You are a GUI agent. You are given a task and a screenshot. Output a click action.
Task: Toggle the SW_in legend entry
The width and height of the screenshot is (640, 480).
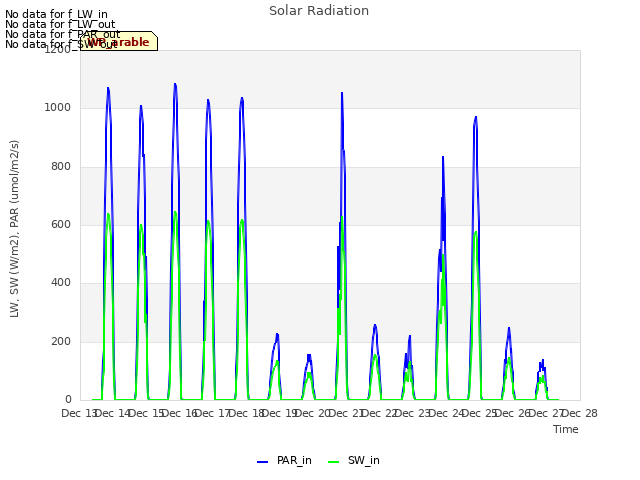click(x=354, y=460)
